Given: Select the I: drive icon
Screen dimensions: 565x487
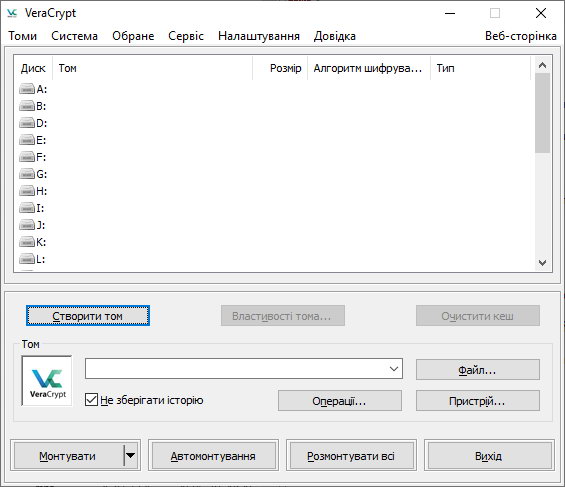Looking at the screenshot, I should 27,208.
